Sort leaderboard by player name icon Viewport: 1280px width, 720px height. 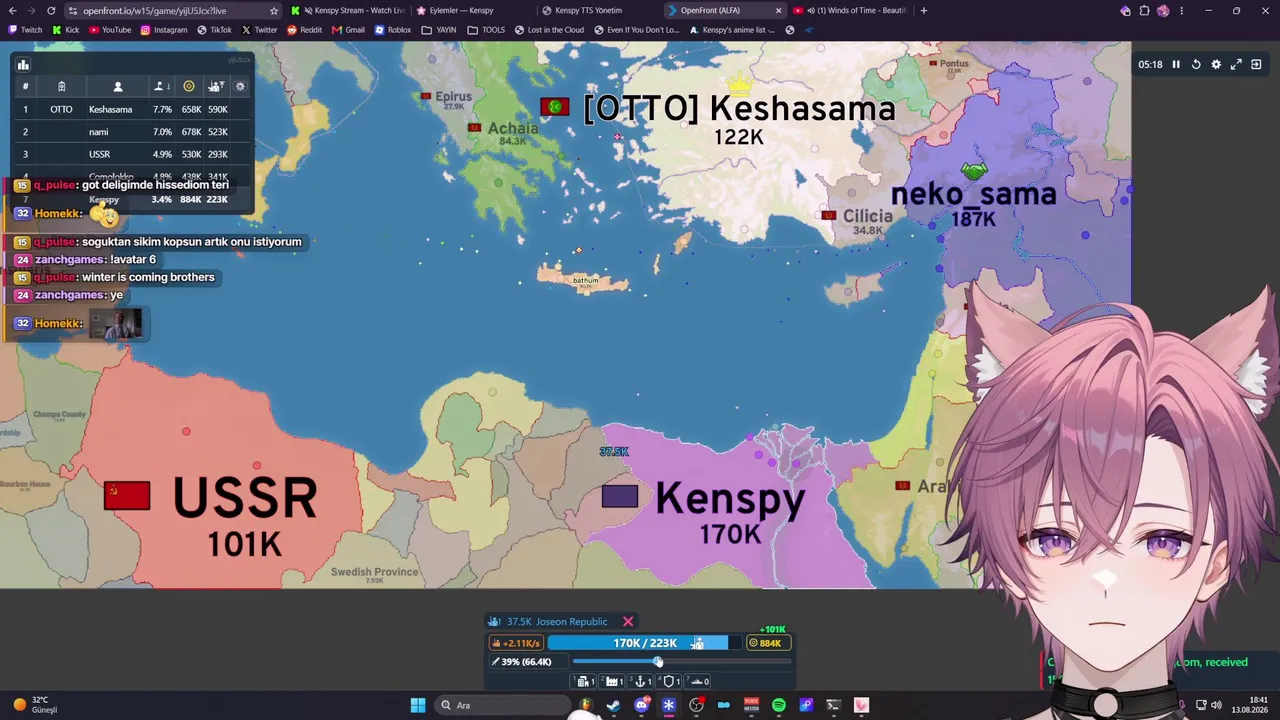coord(117,87)
